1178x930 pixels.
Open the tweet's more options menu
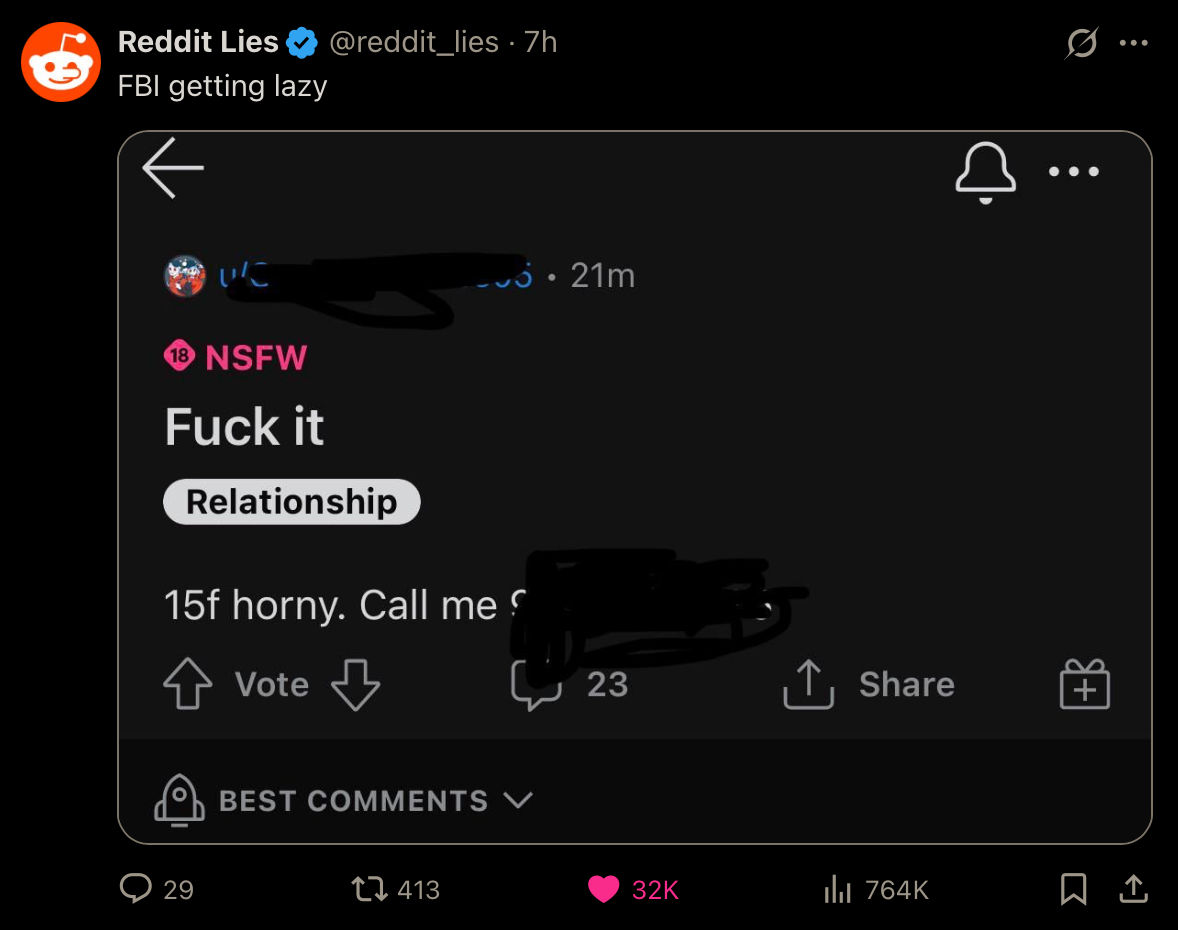point(1133,43)
